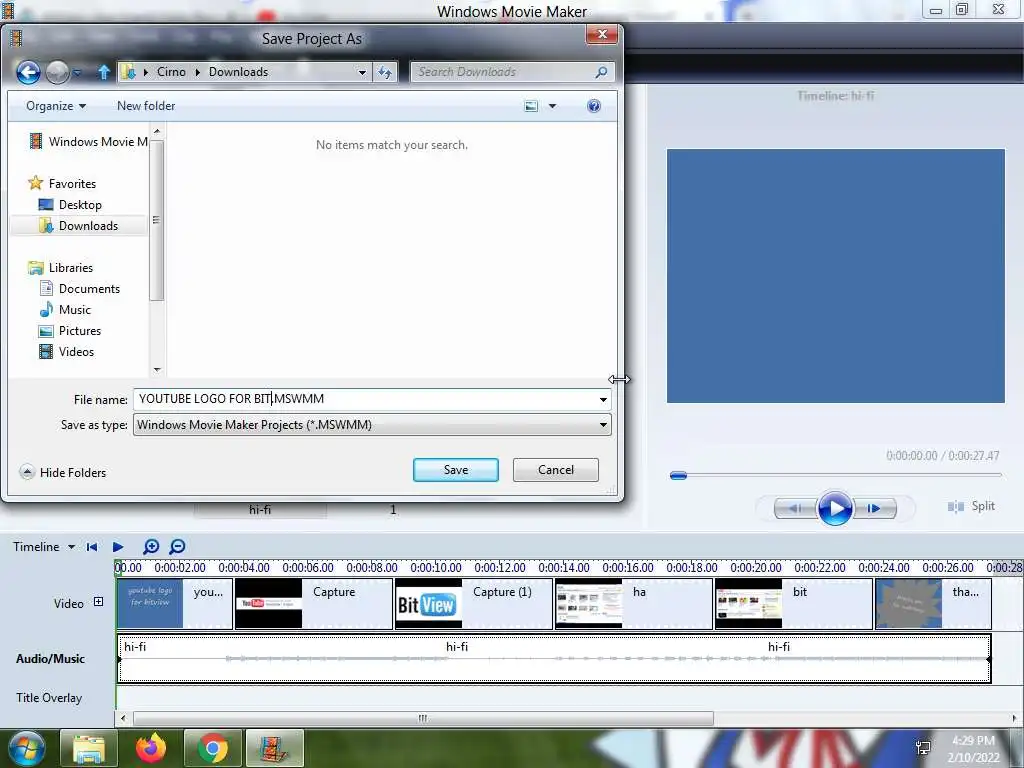This screenshot has width=1024, height=768.
Task: Click the forward navigation arrow in dialog
Action: (57, 72)
